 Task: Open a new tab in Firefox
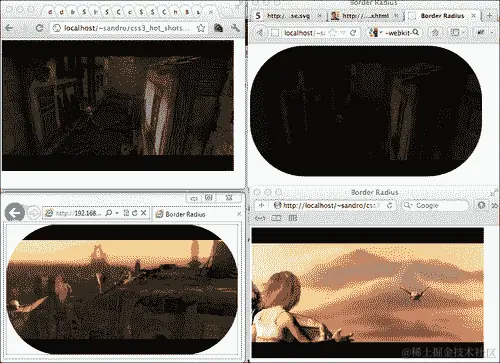(489, 15)
